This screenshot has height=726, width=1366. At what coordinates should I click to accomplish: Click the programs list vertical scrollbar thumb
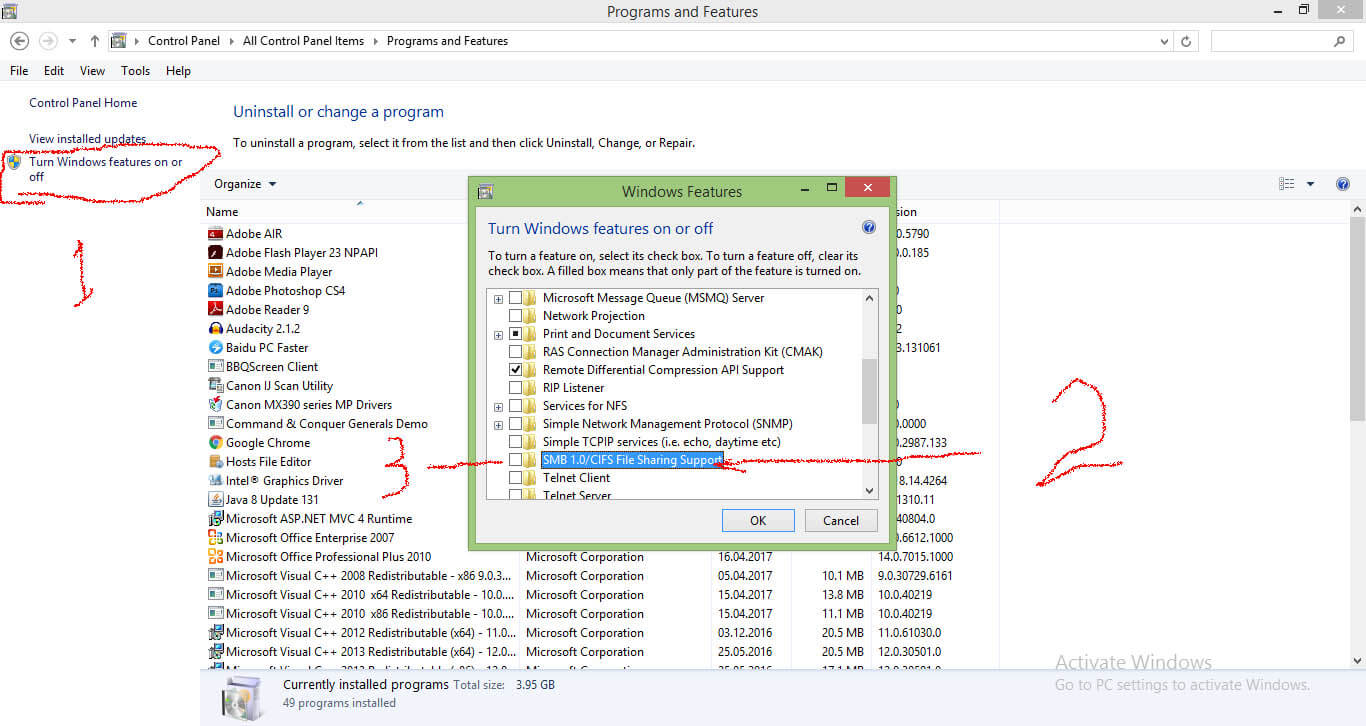1357,317
